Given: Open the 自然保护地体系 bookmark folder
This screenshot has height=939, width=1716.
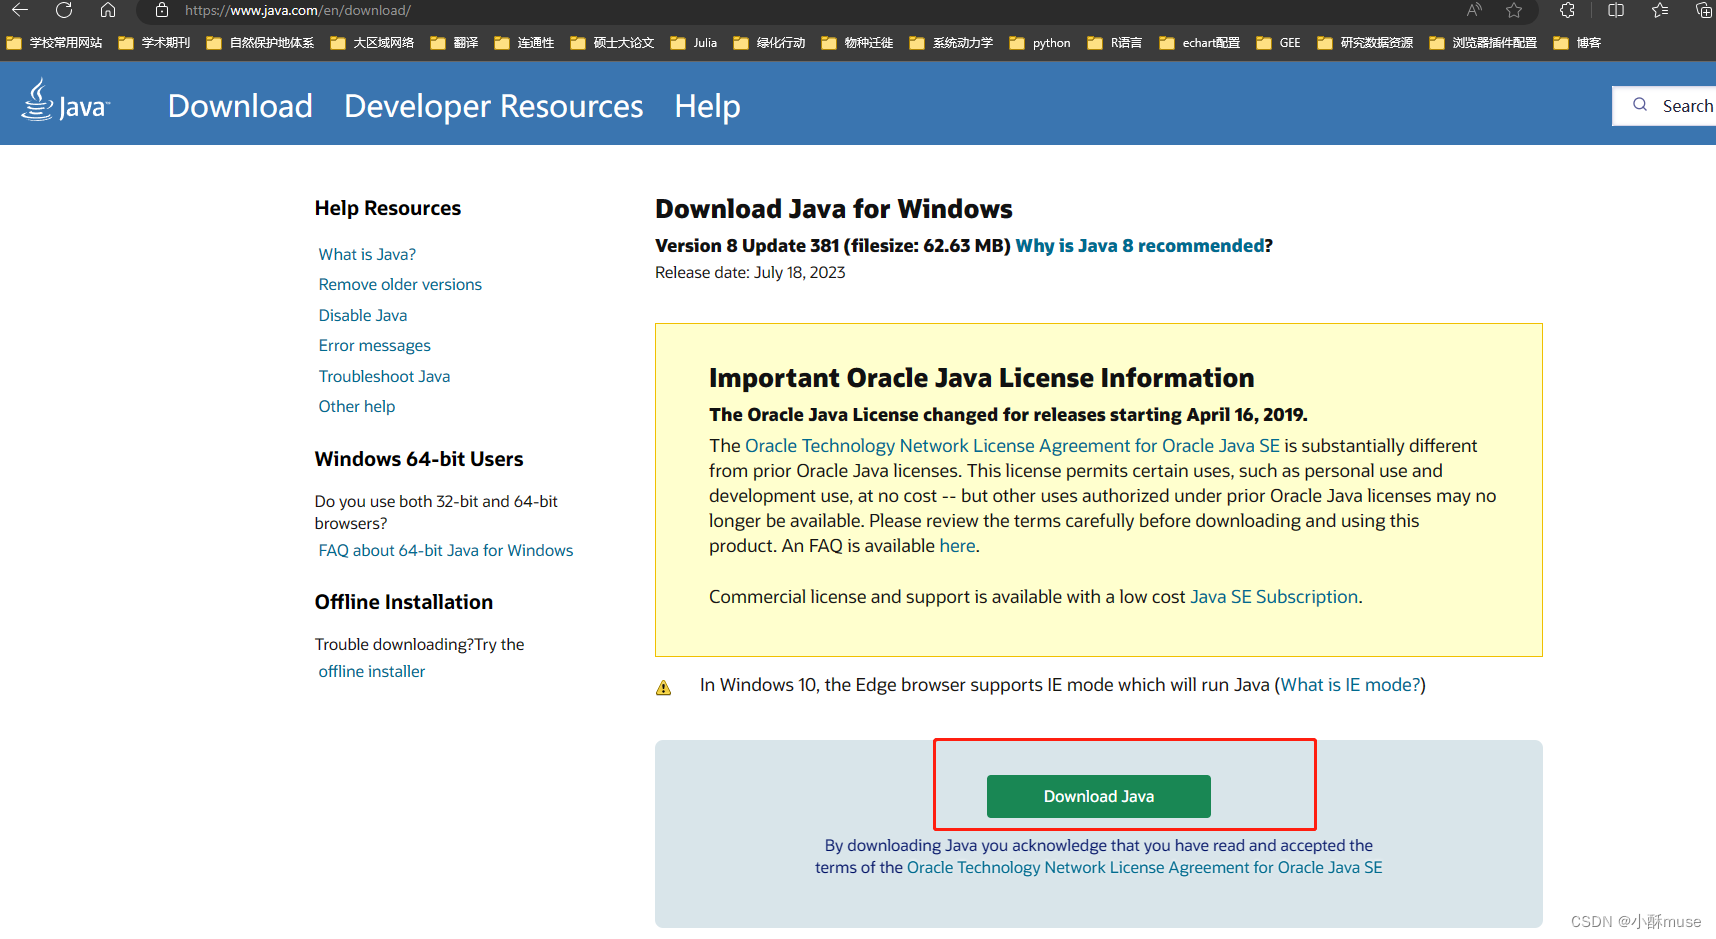Looking at the screenshot, I should pos(260,43).
